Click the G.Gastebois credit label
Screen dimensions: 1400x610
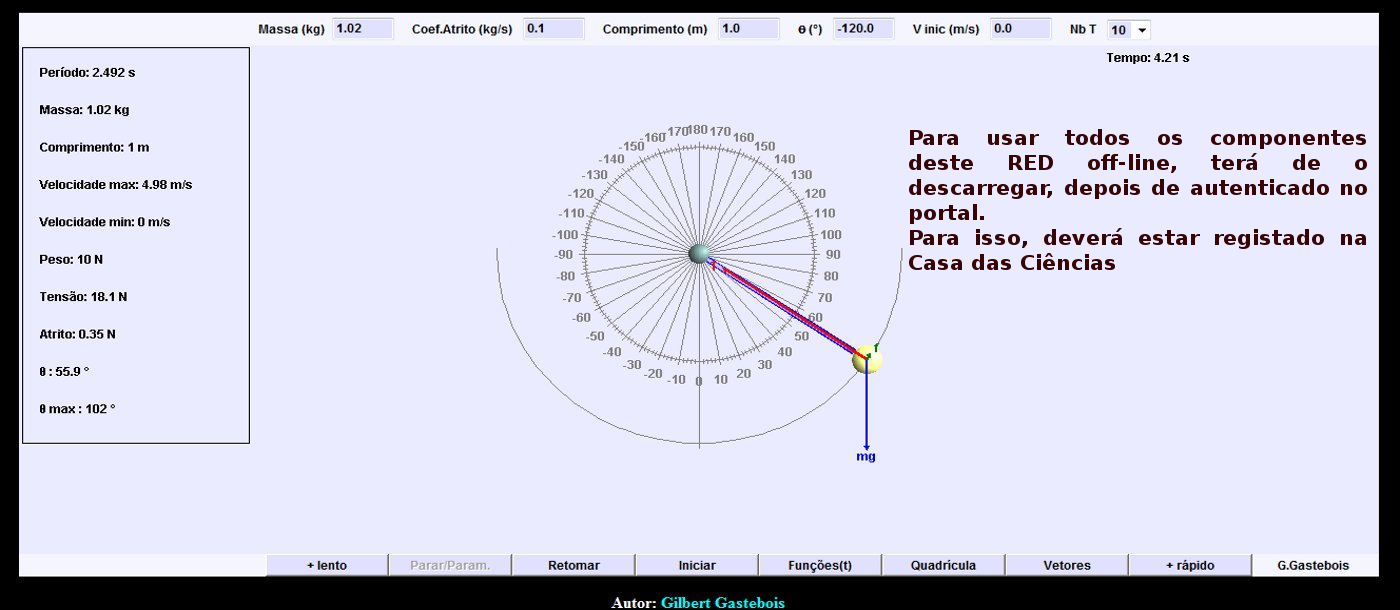[1313, 565]
